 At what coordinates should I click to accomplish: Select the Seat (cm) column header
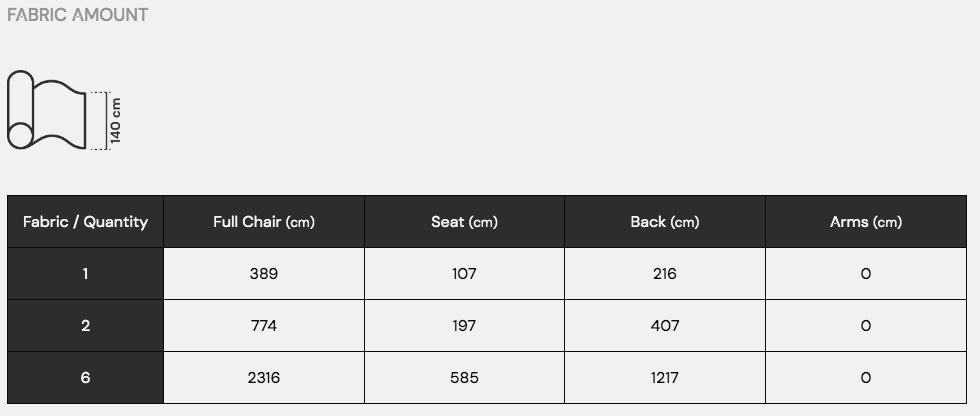pyautogui.click(x=464, y=222)
